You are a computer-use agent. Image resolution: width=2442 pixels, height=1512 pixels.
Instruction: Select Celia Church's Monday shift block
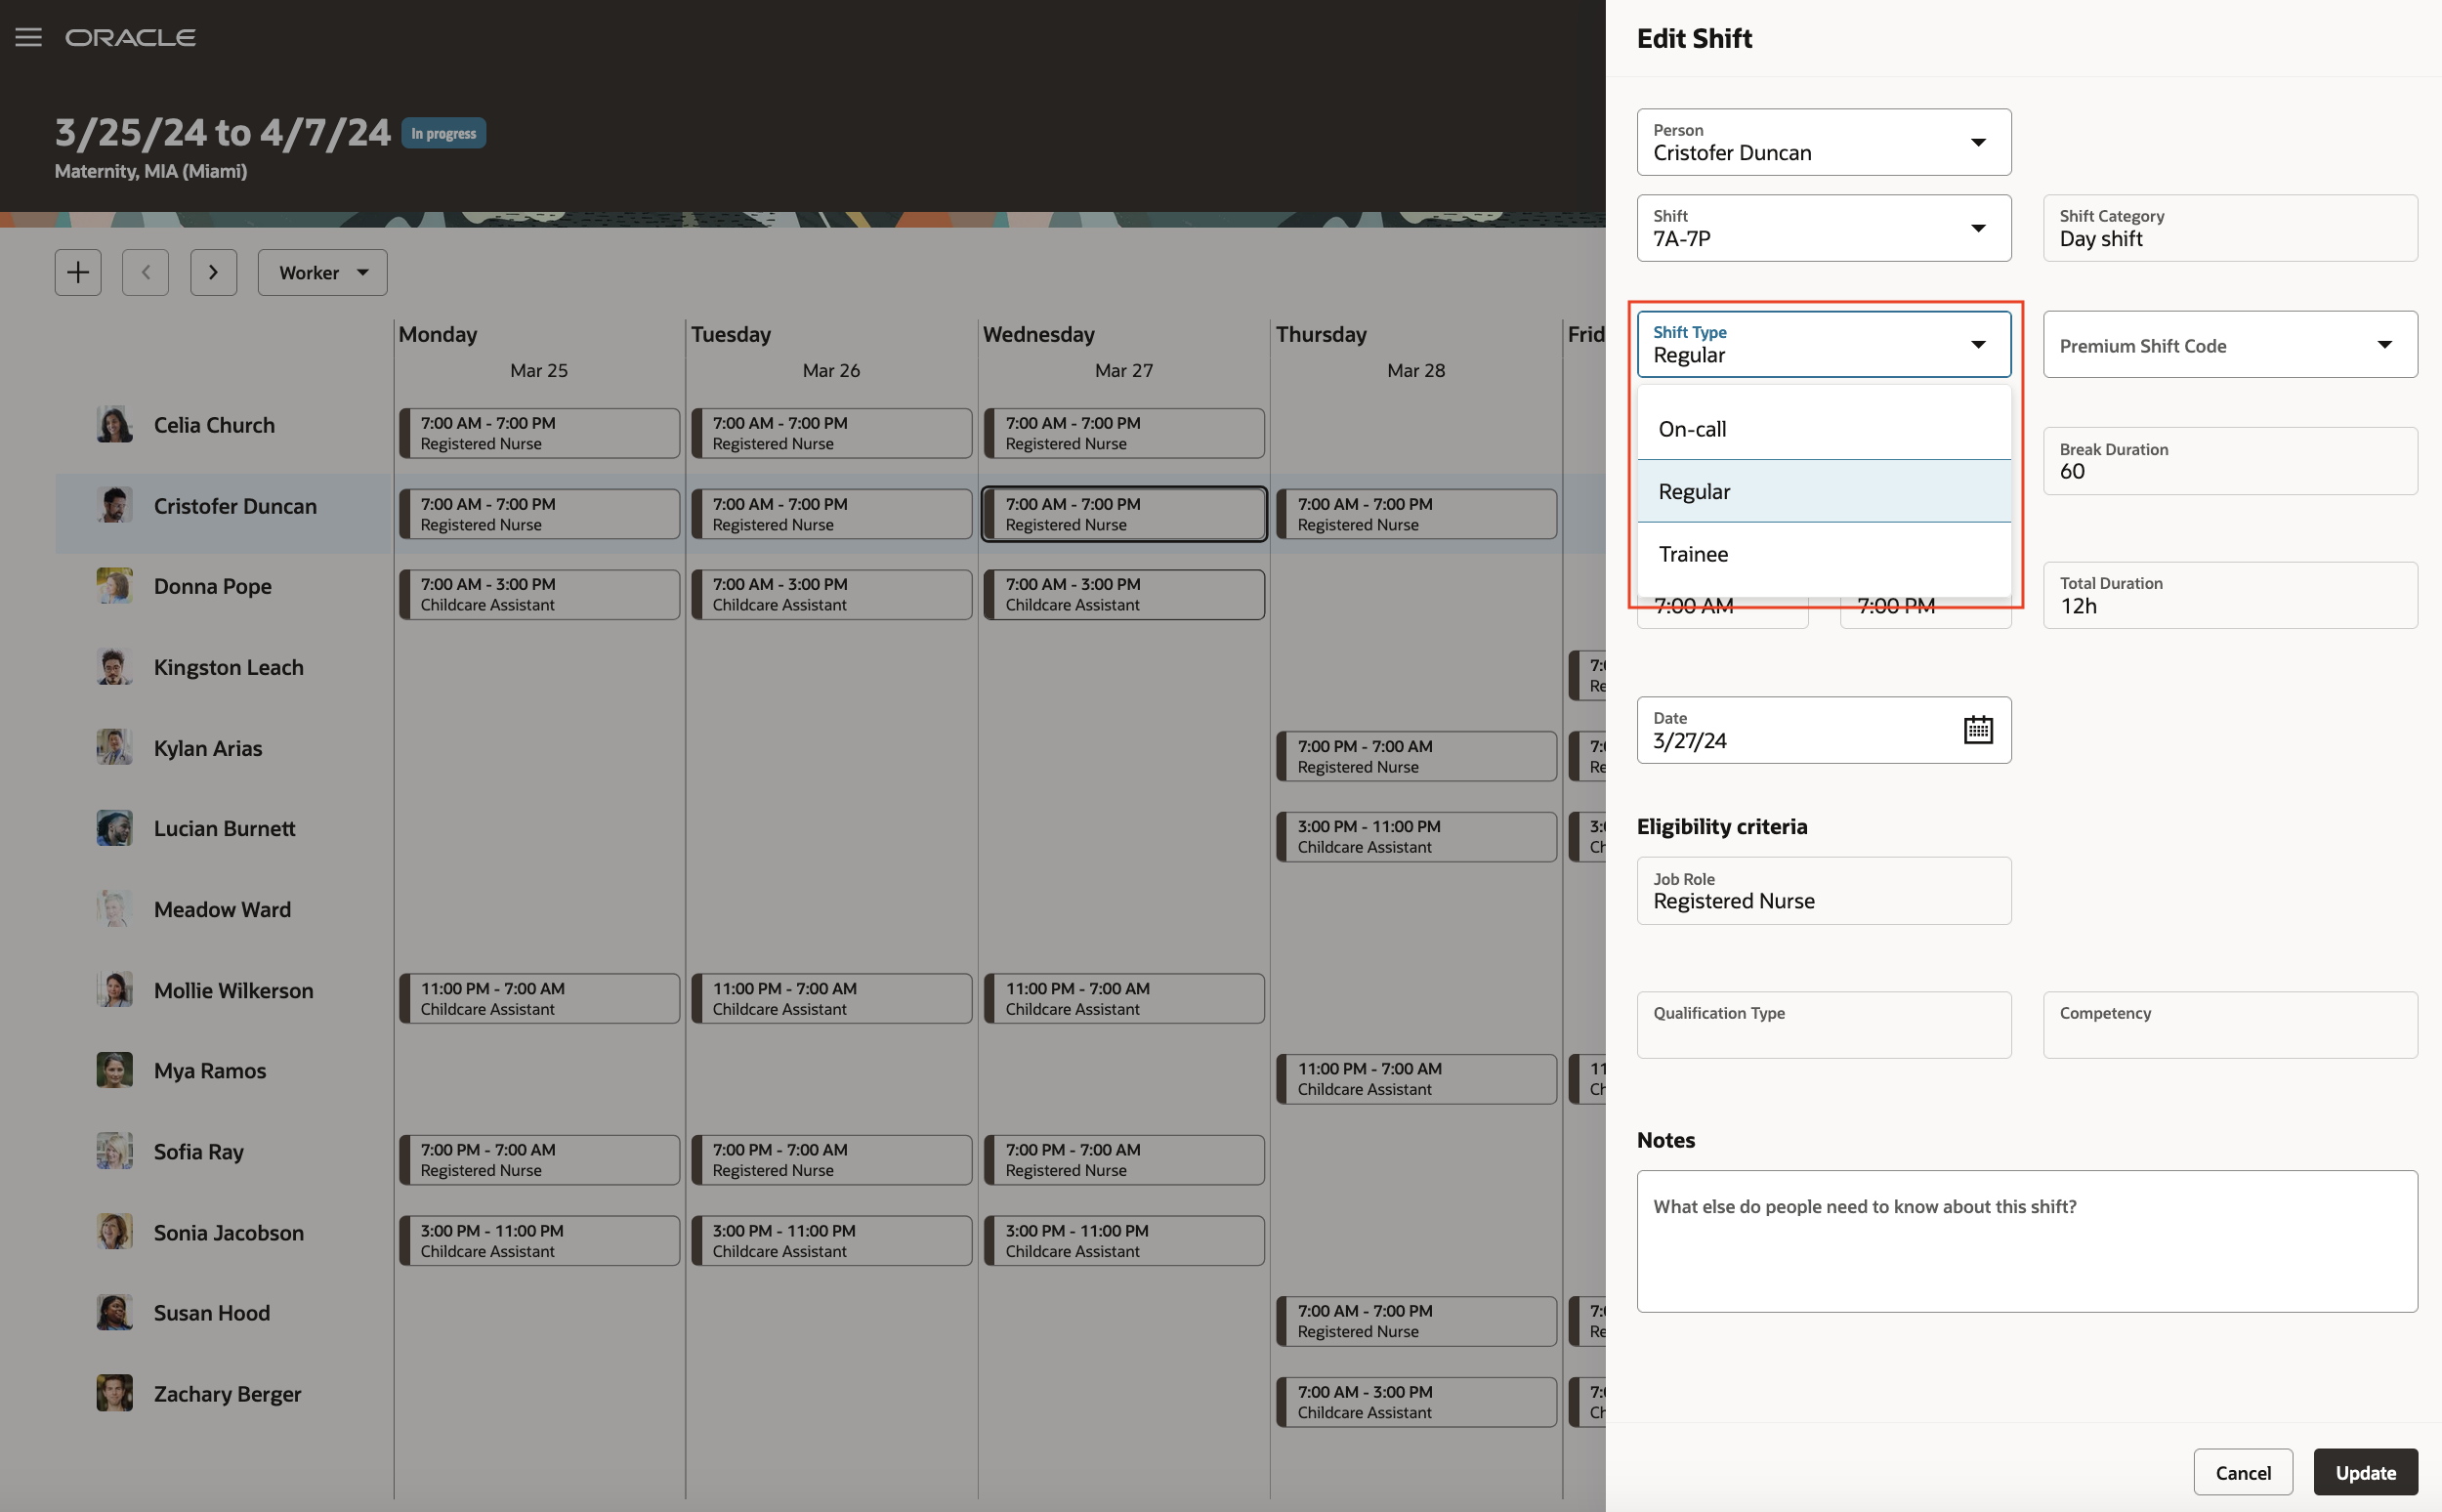point(539,433)
